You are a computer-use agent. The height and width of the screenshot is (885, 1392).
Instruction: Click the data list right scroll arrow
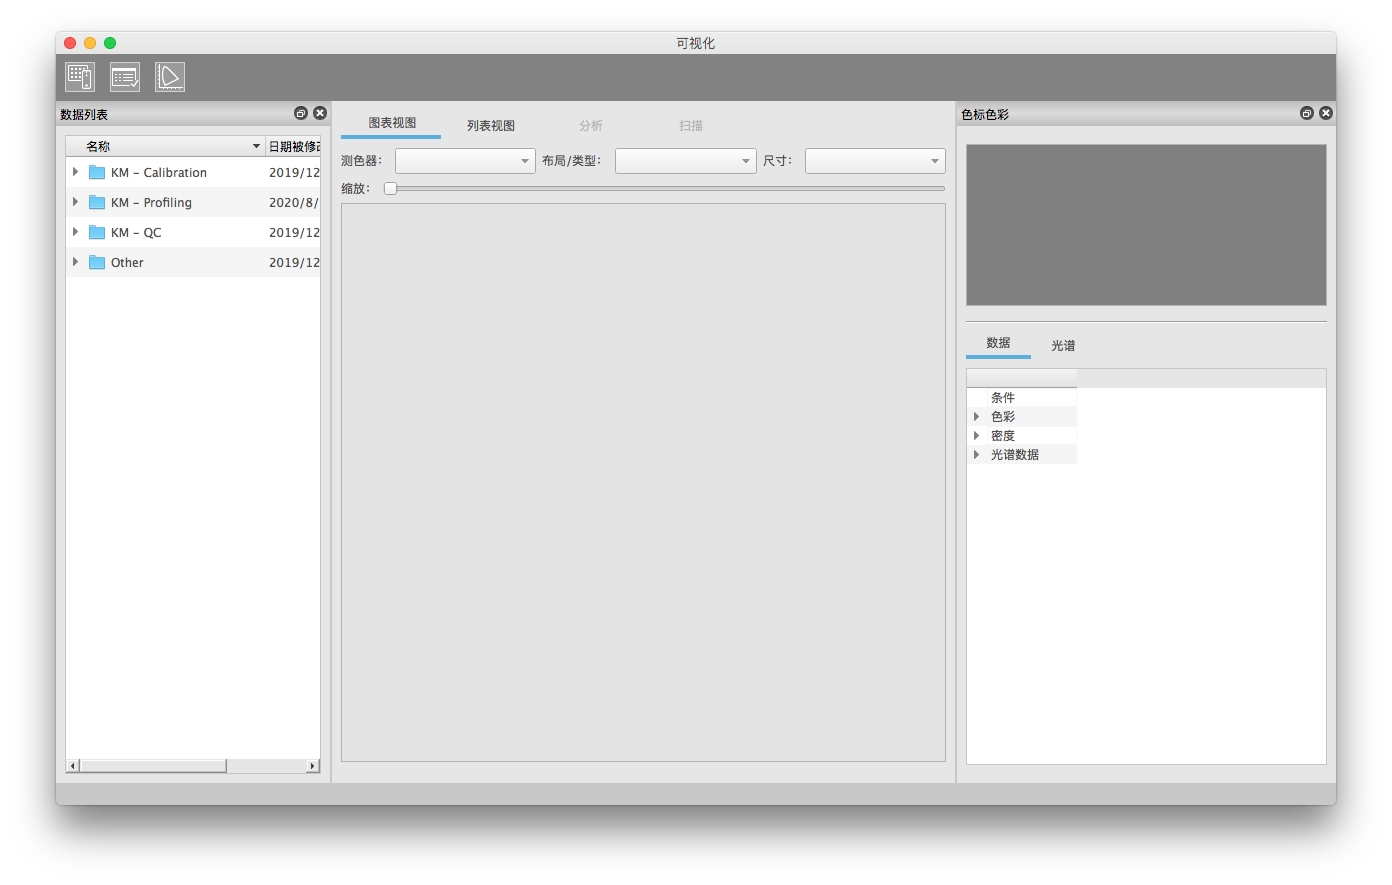pos(313,766)
